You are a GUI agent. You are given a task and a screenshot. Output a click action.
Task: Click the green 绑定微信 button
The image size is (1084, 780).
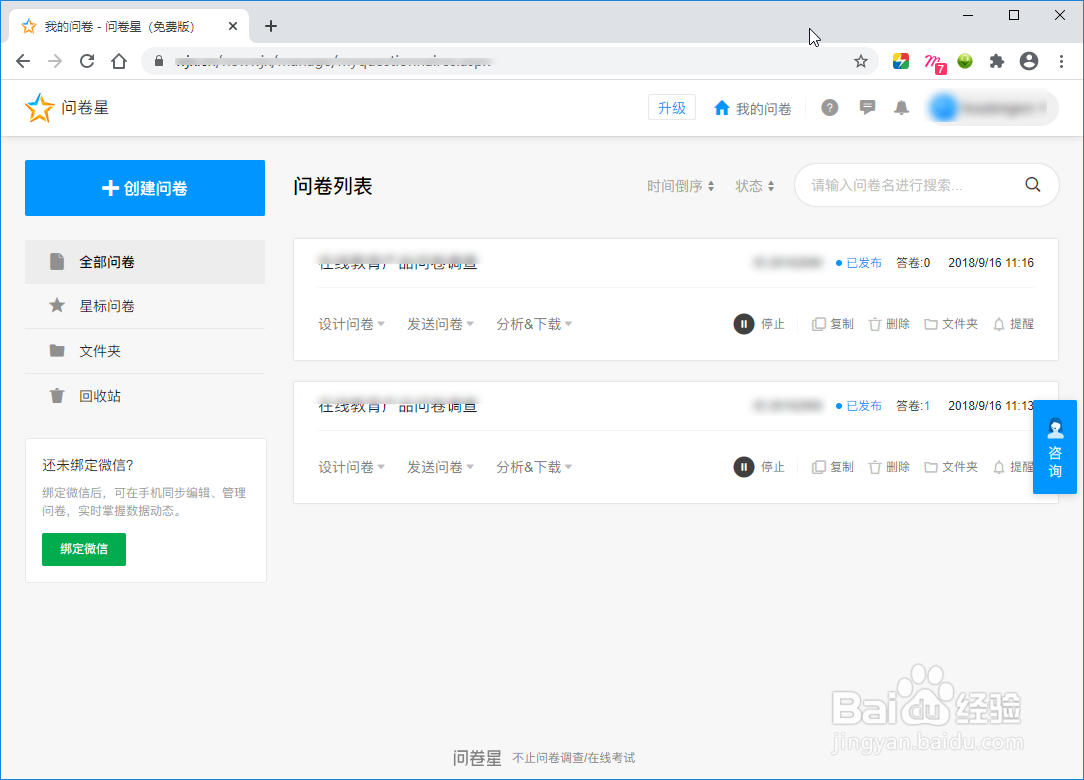point(83,549)
